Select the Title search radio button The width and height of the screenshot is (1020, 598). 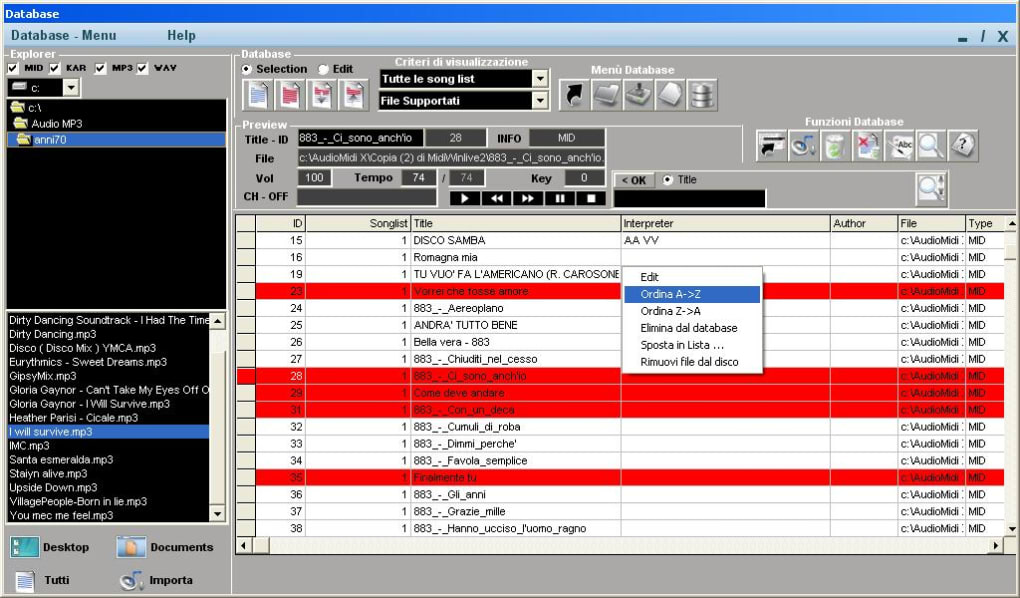pyautogui.click(x=667, y=180)
